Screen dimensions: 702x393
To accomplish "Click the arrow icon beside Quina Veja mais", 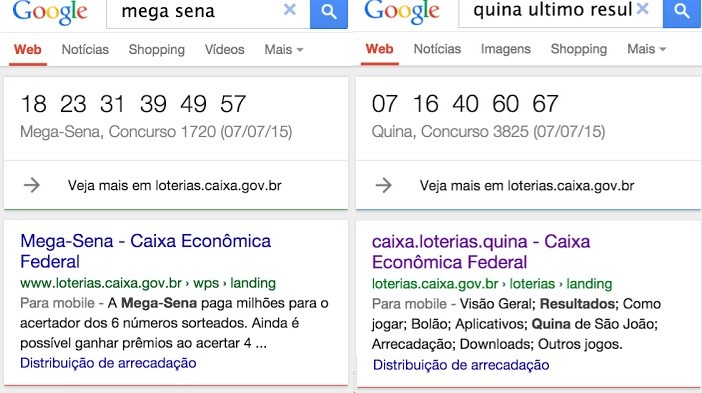I will tap(384, 185).
